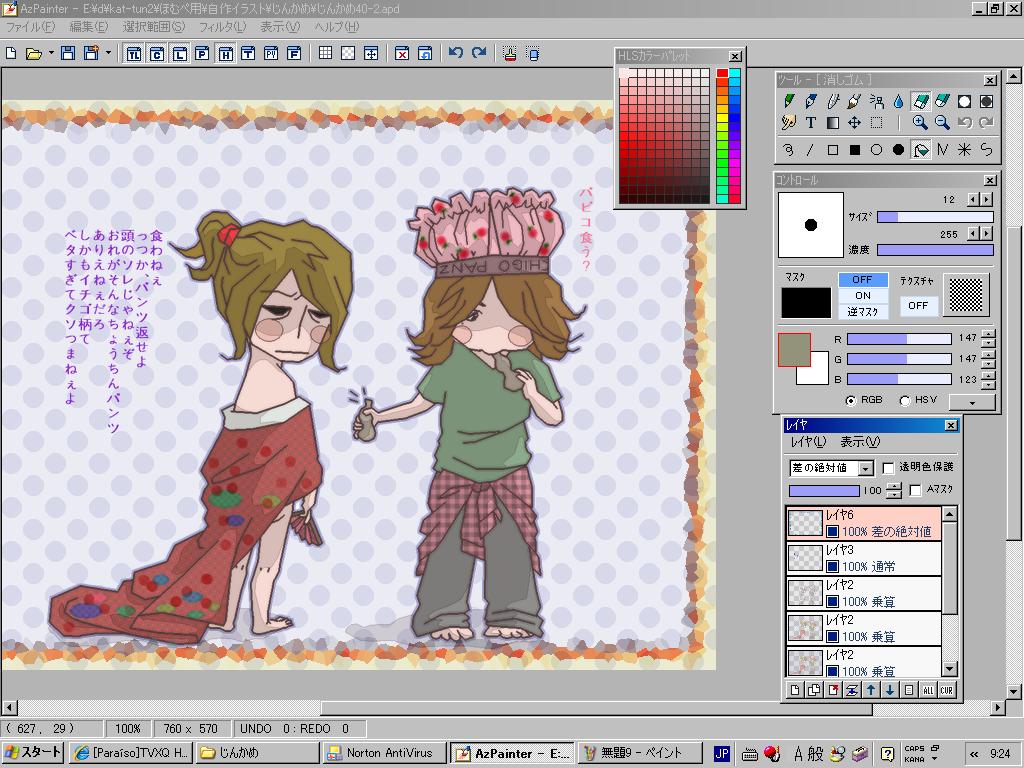Image resolution: width=1024 pixels, height=768 pixels.
Task: Click the new file icon in toolbar
Action: [x=12, y=53]
